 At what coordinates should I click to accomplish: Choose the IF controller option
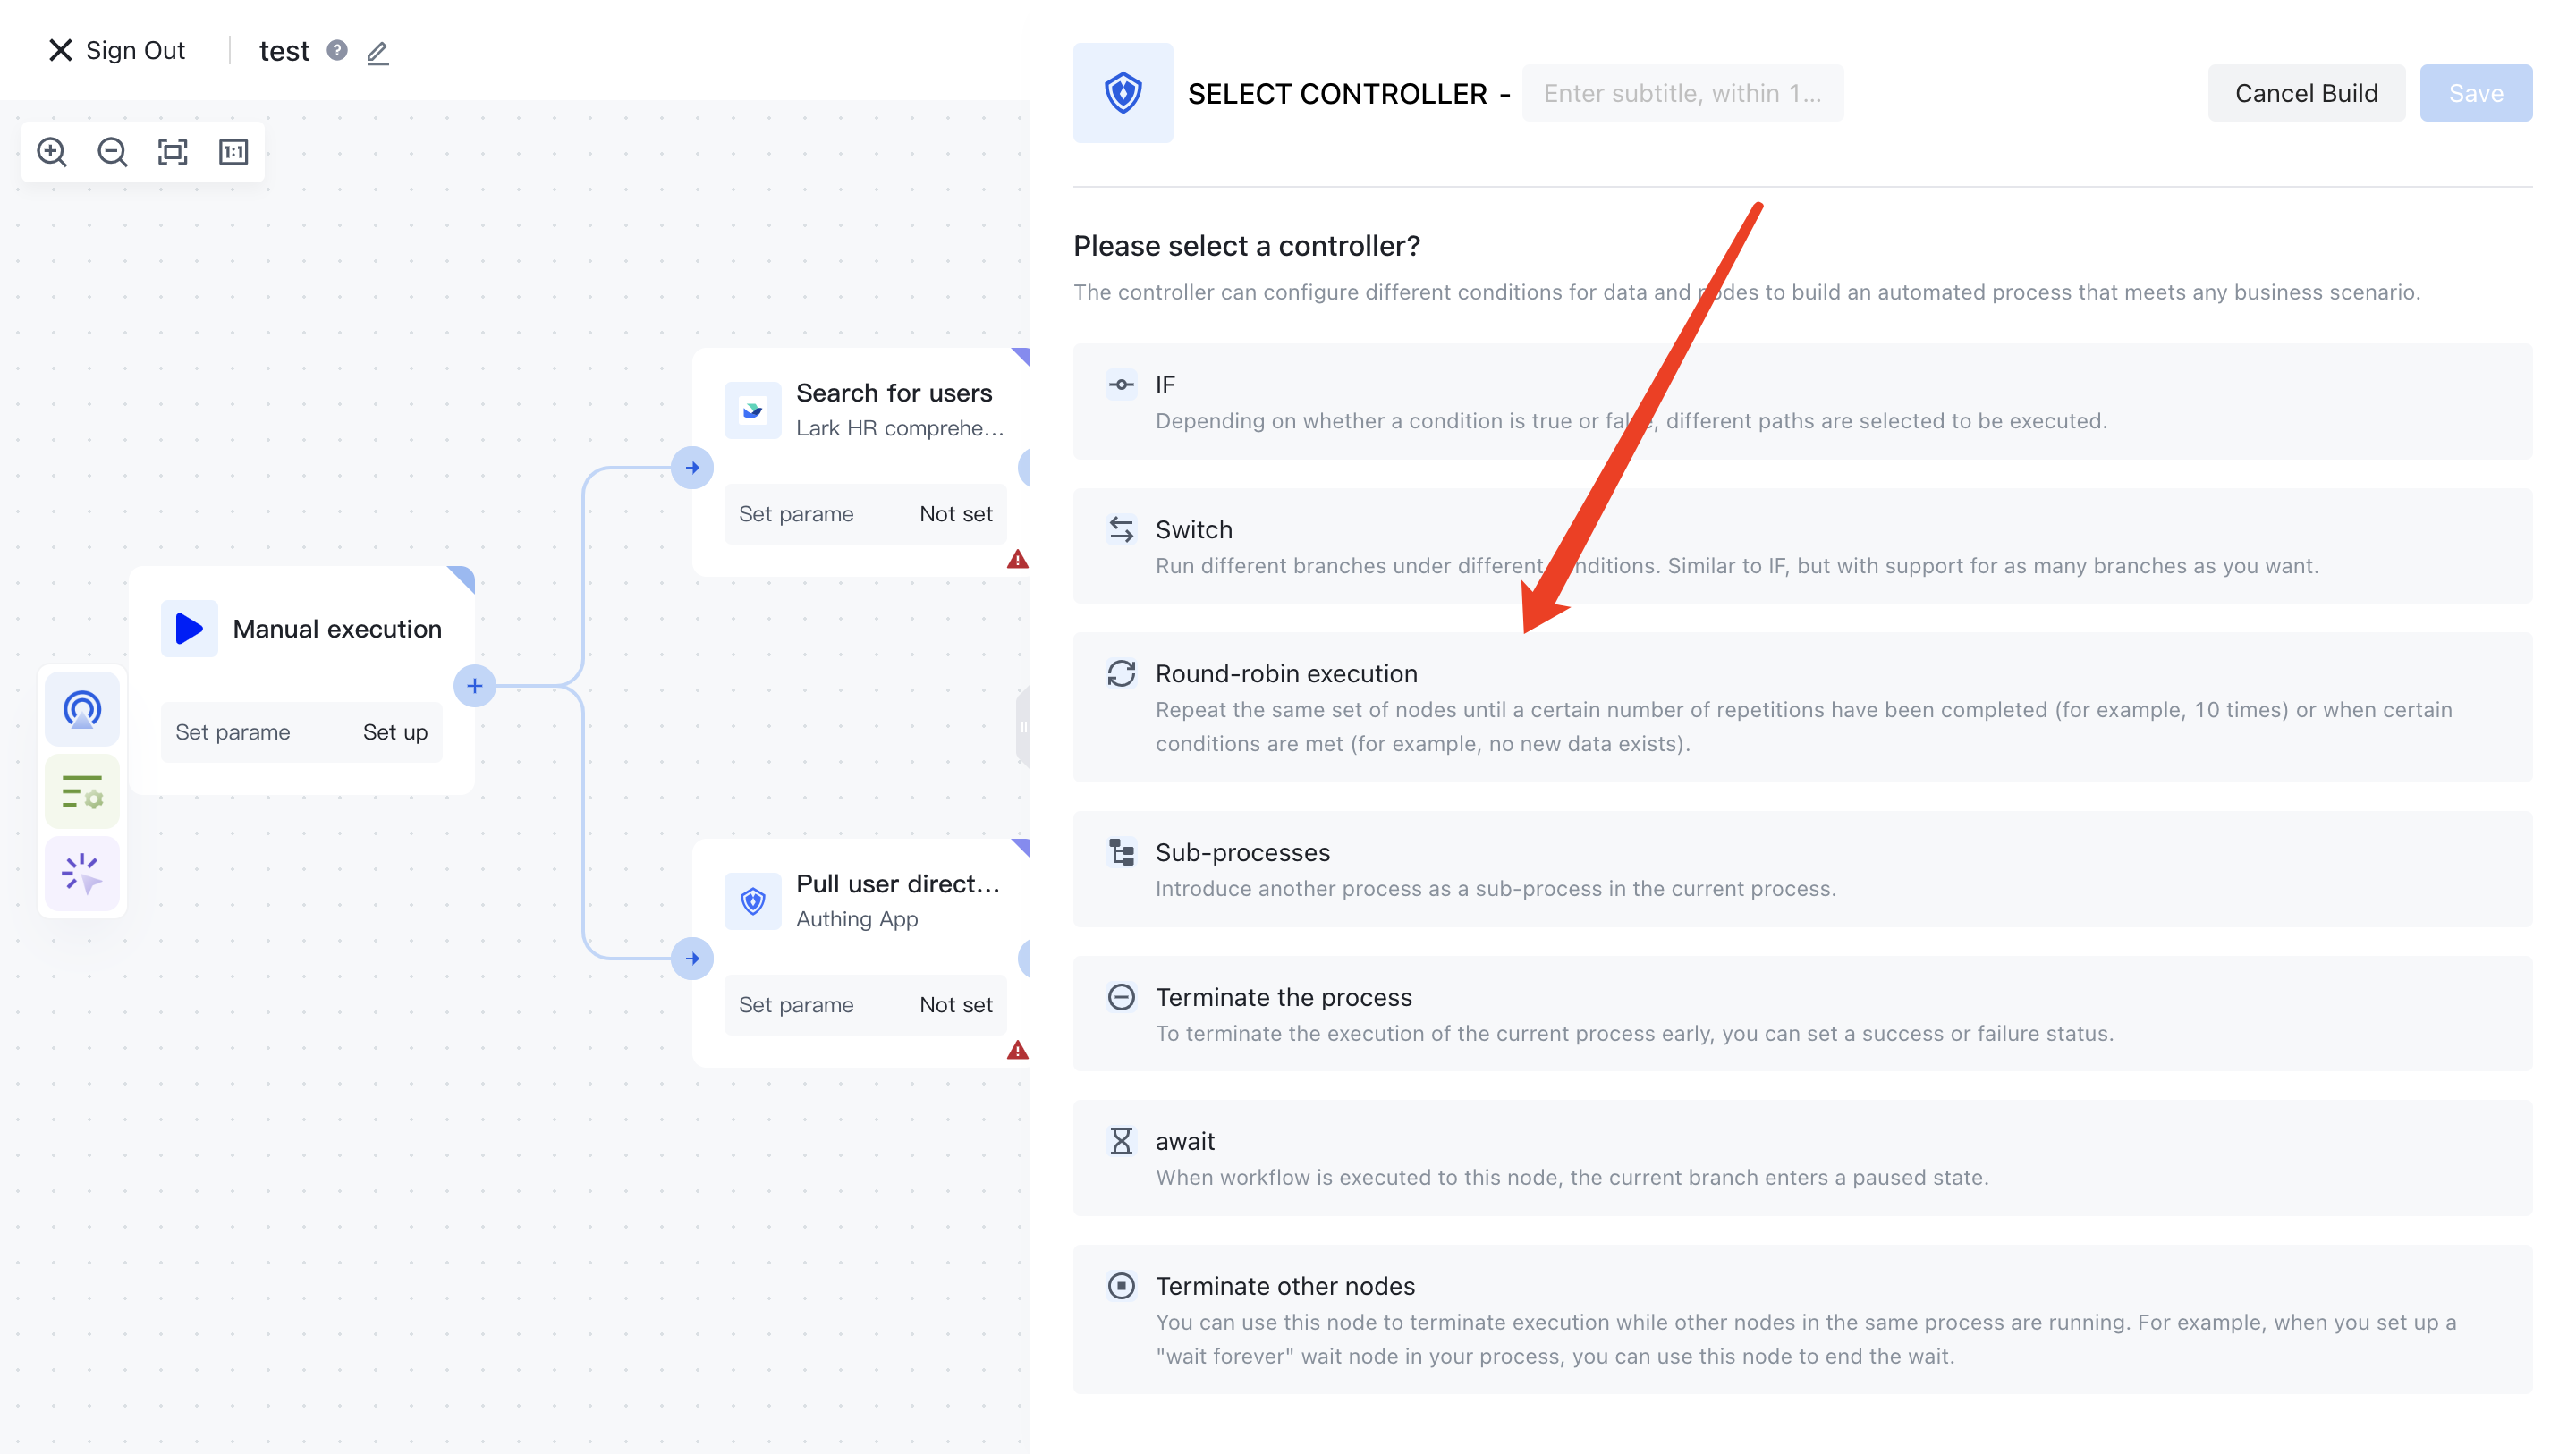coord(1802,402)
